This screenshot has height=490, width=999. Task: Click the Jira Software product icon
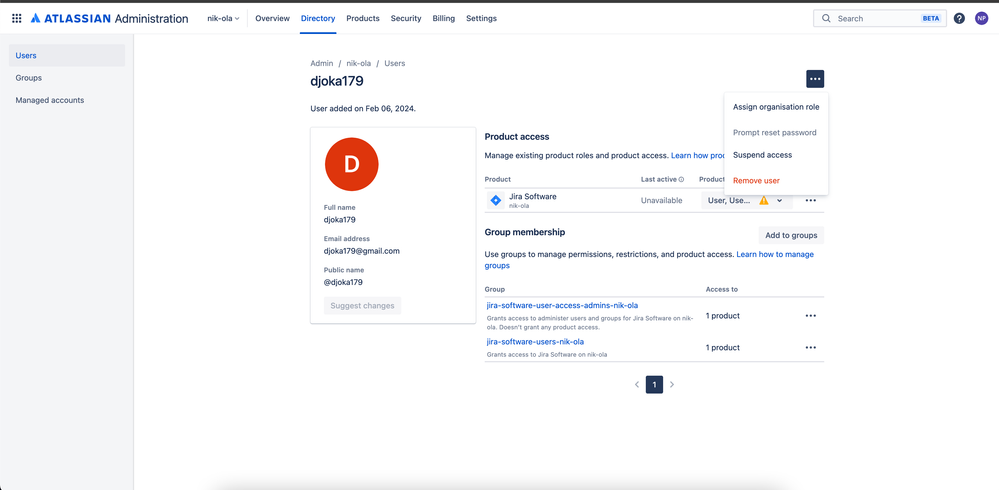496,201
